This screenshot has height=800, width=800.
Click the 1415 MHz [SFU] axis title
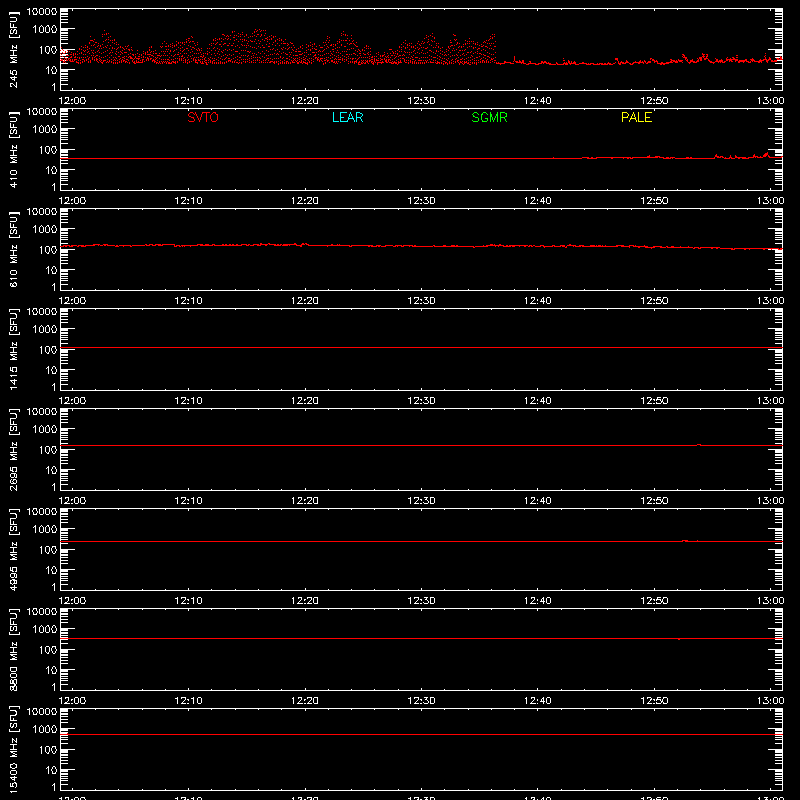tap(13, 349)
